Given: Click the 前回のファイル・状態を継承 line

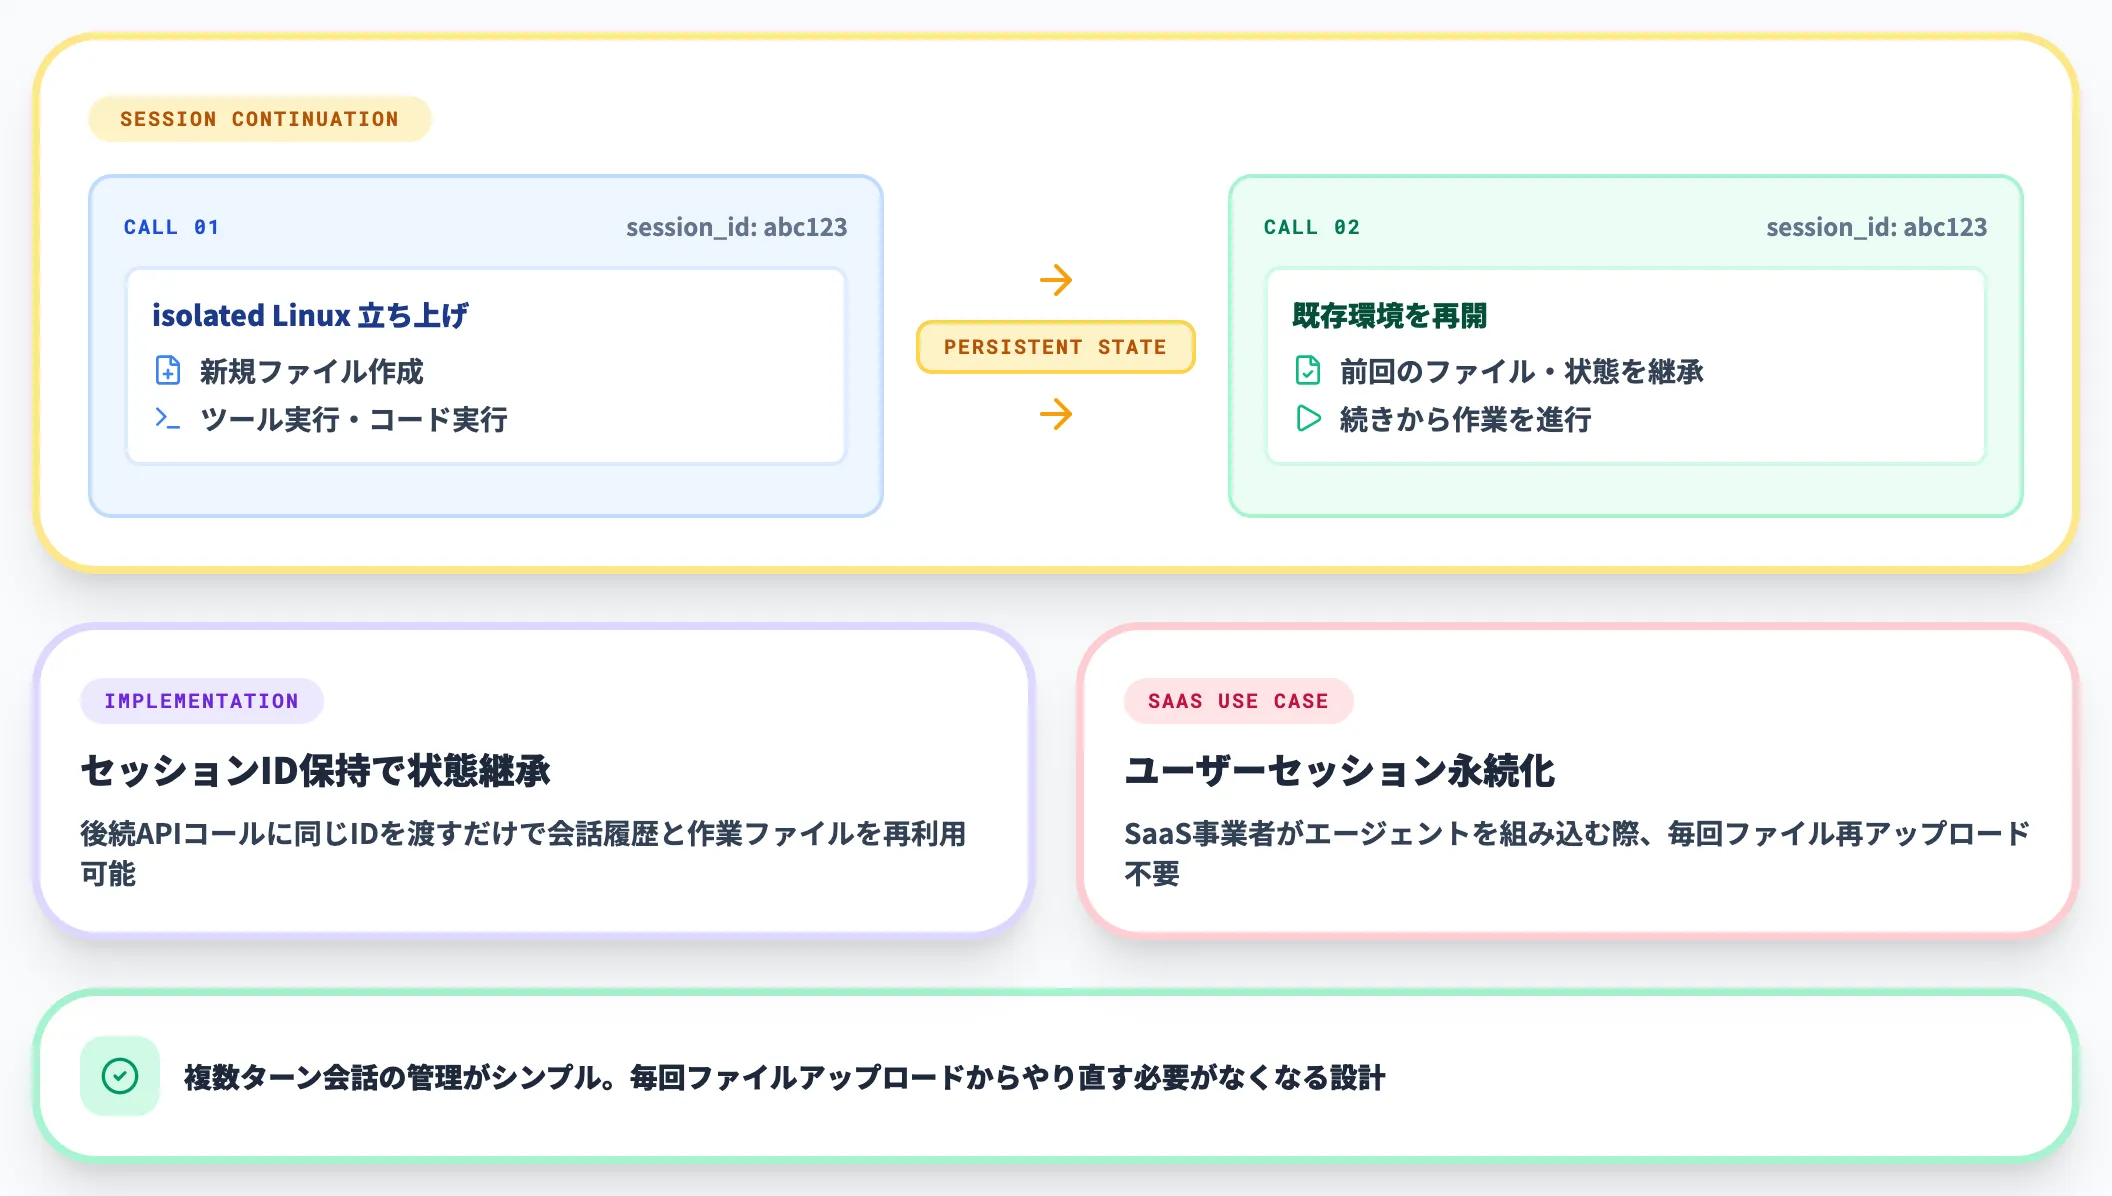Looking at the screenshot, I should pos(1522,372).
